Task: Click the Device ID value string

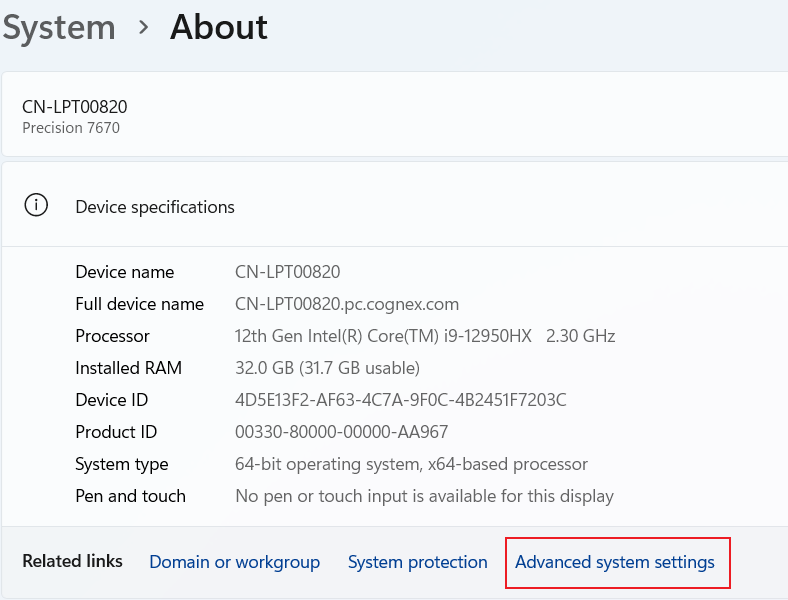Action: coord(400,400)
